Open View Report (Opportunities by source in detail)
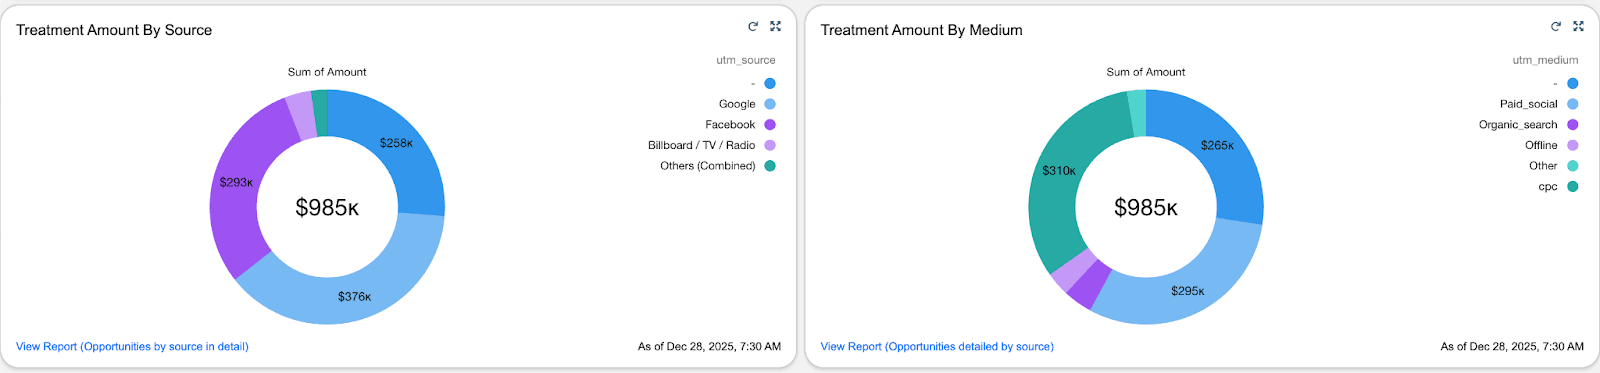1600x373 pixels. [132, 347]
